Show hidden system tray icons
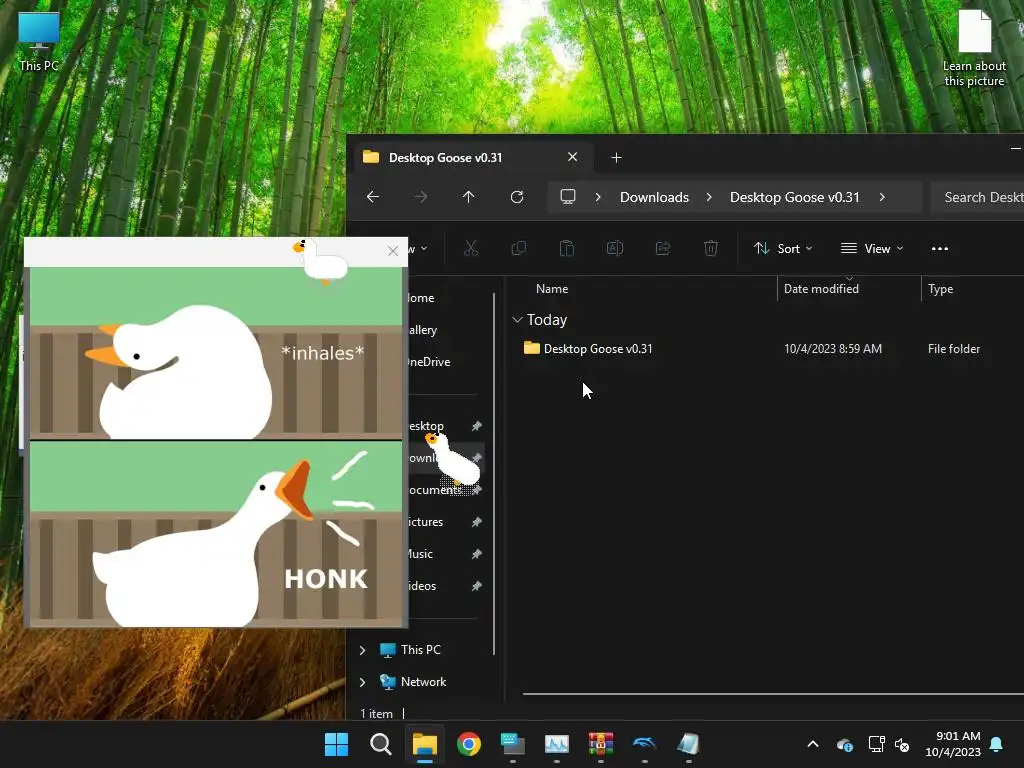 coord(812,744)
